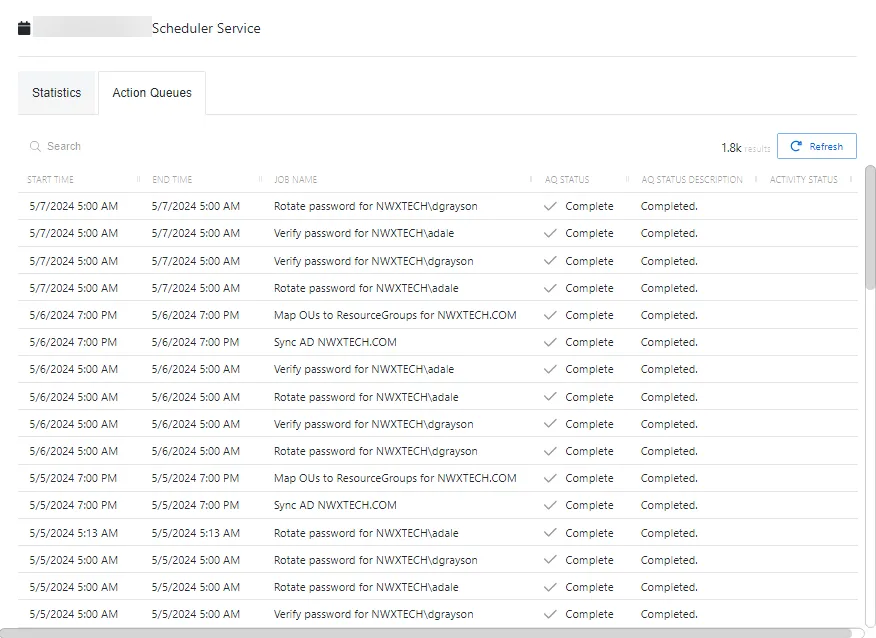Select 'Verify password for NWXTECH\adale' from 5/6/2024

(x=364, y=369)
